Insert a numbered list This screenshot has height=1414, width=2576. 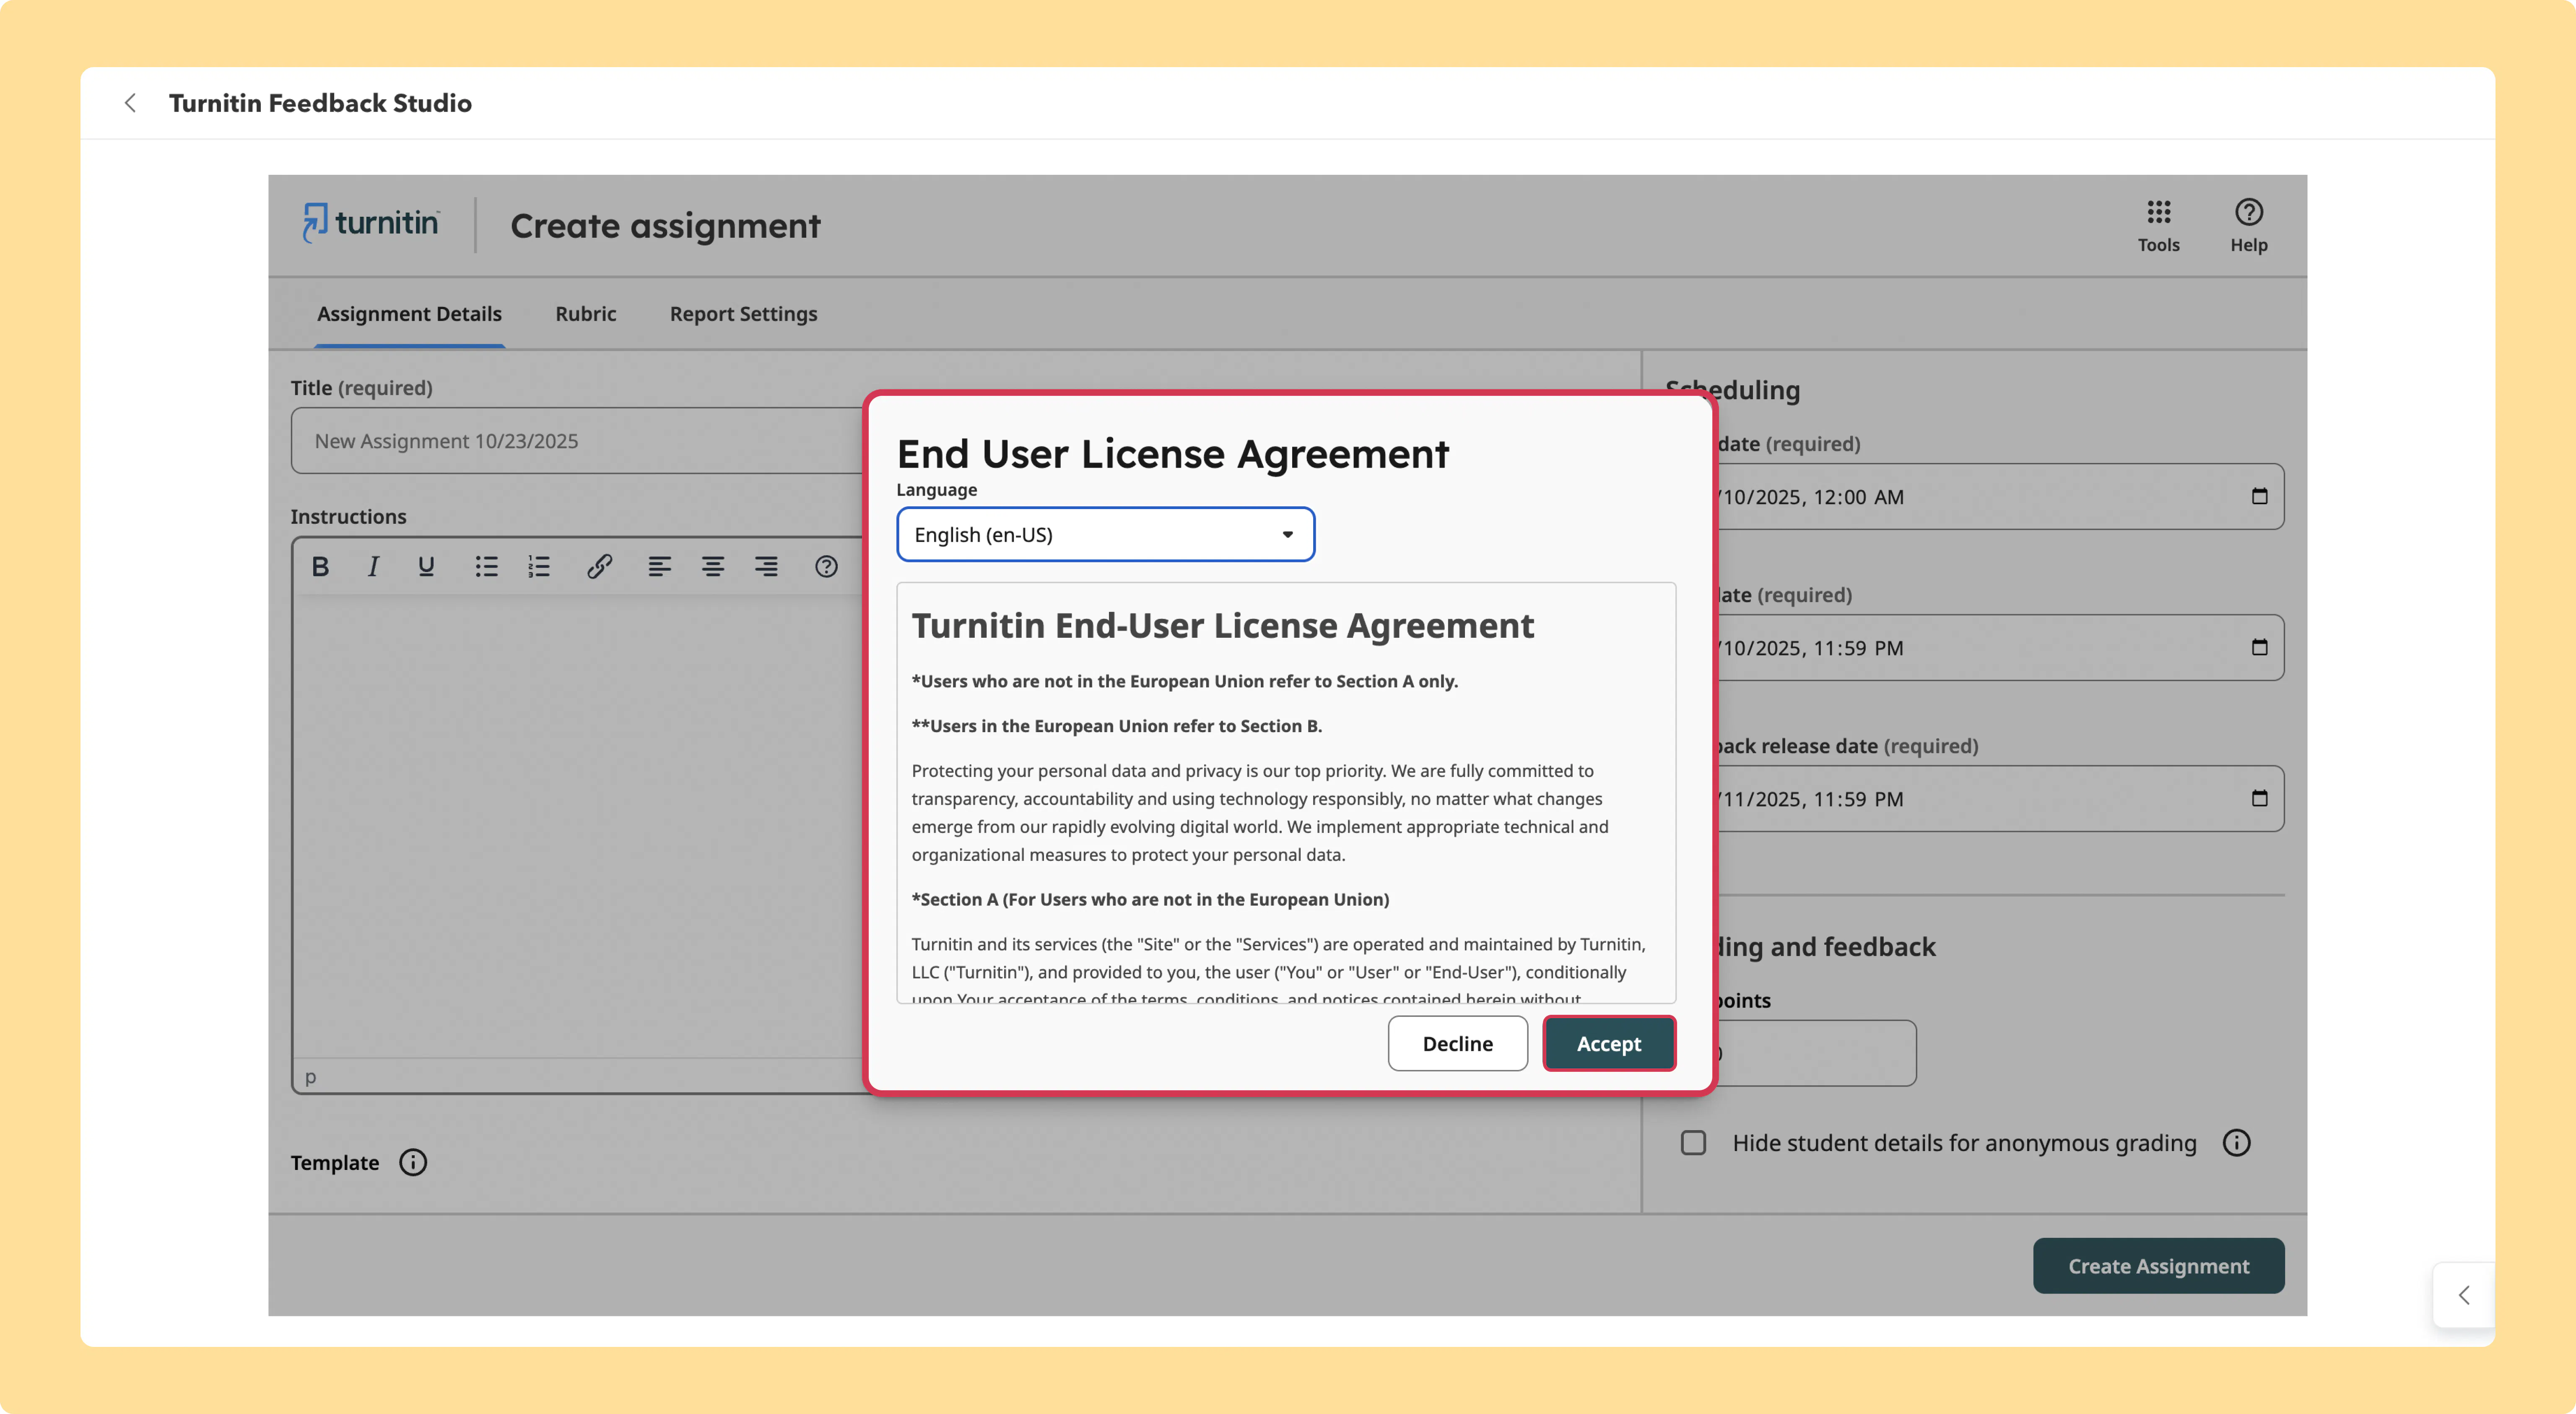pos(540,567)
